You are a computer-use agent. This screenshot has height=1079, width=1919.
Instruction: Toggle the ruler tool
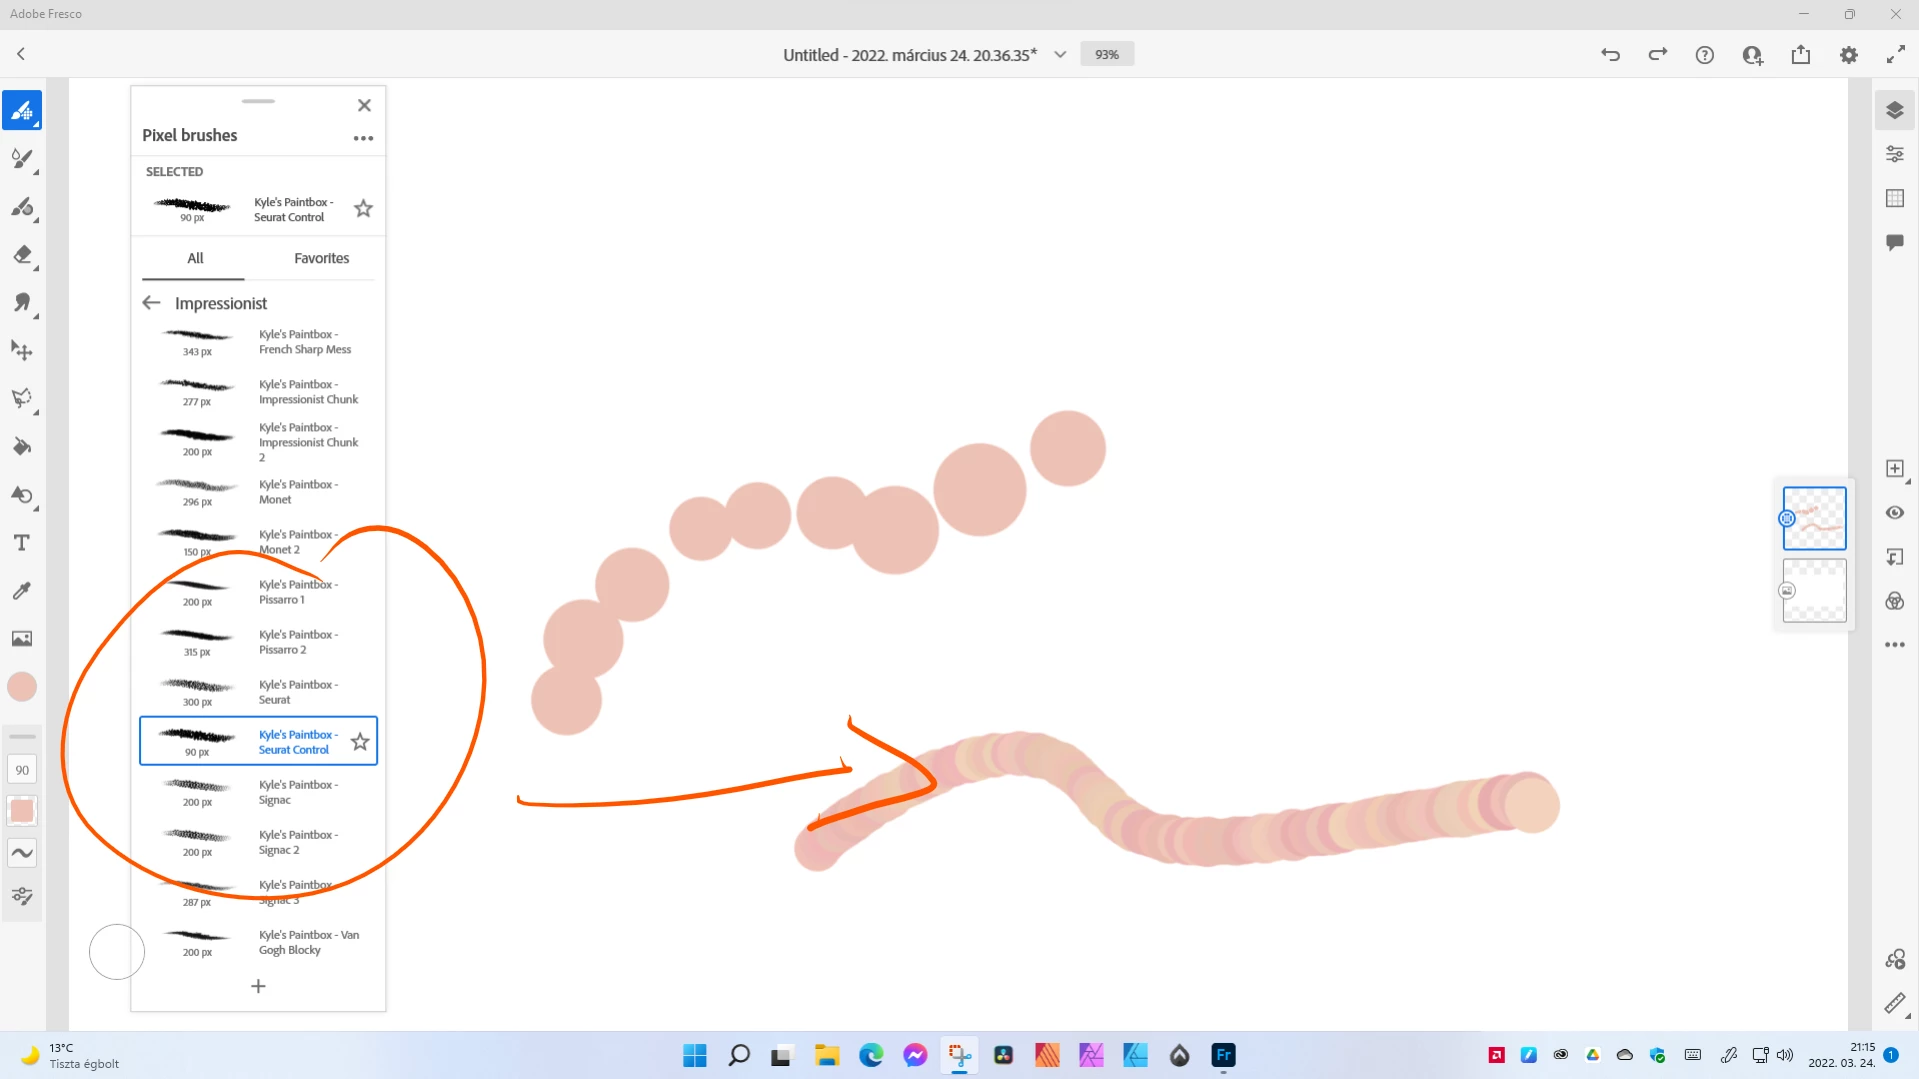[x=1895, y=1004]
